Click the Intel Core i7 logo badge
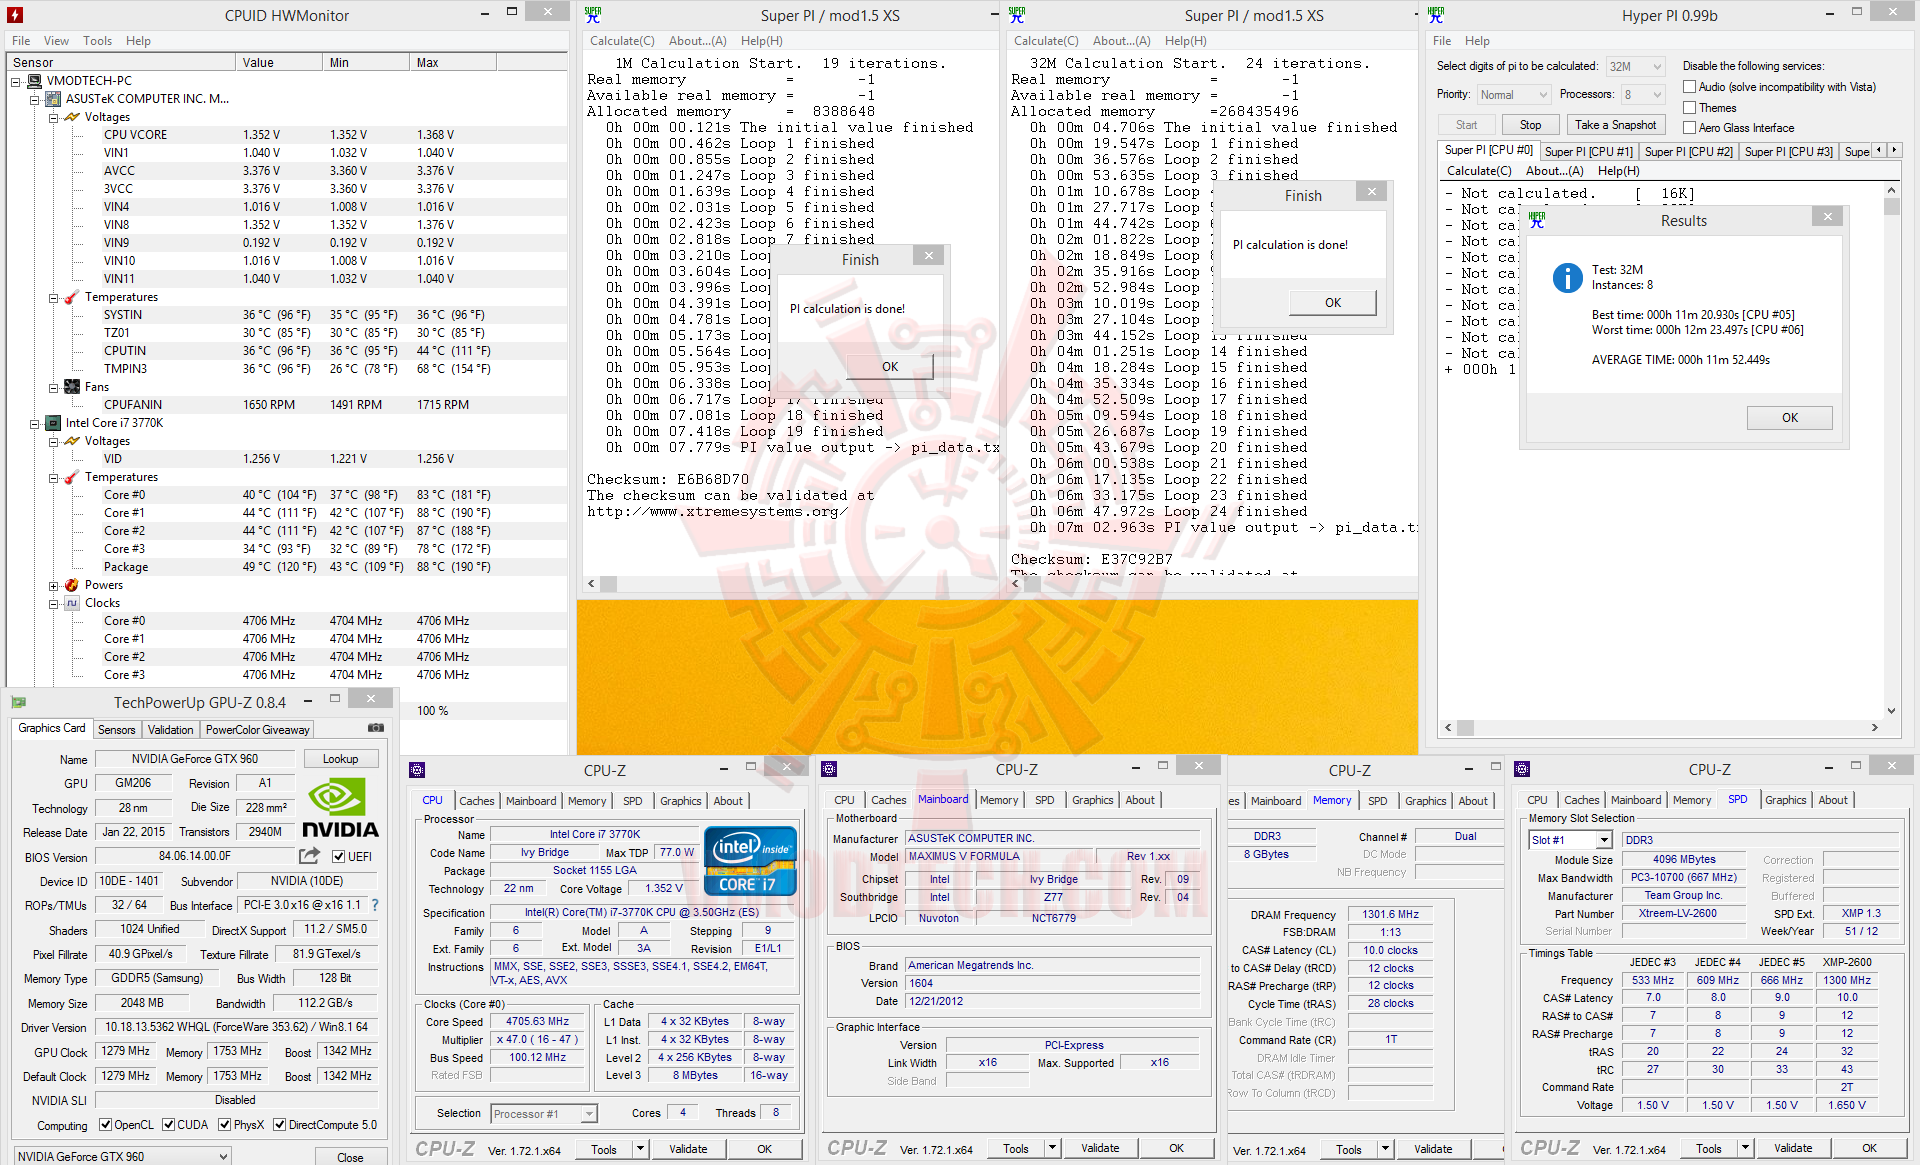The width and height of the screenshot is (1920, 1165). tap(750, 860)
